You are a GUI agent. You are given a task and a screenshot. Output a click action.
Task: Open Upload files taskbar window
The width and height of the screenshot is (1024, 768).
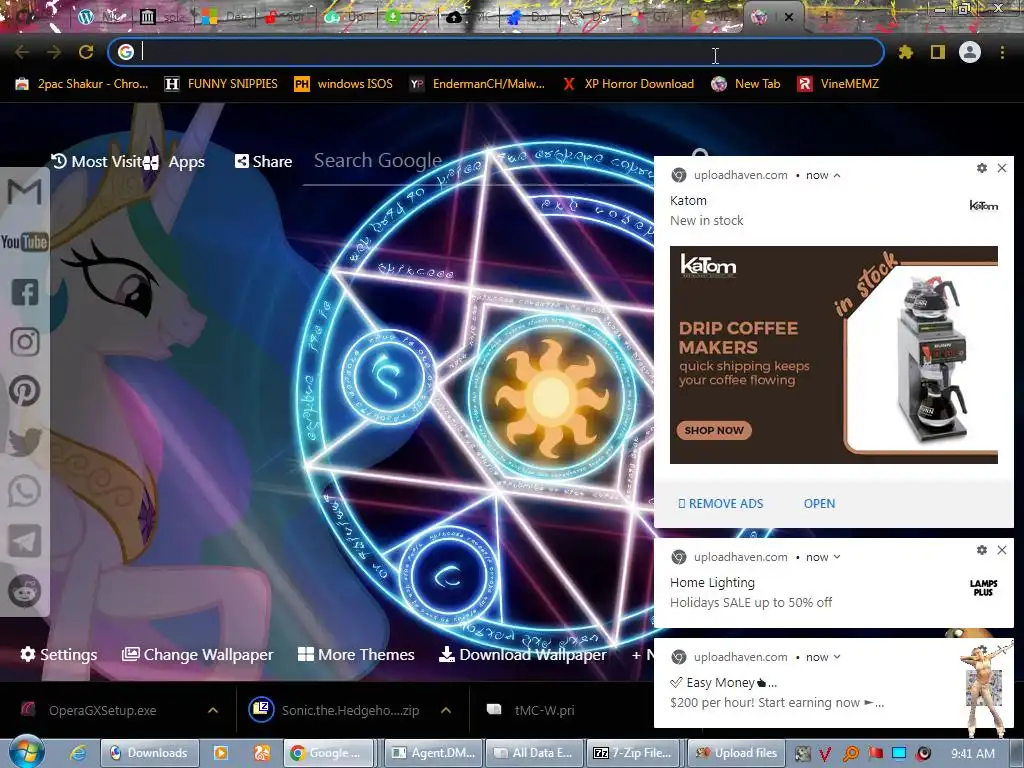[735, 753]
